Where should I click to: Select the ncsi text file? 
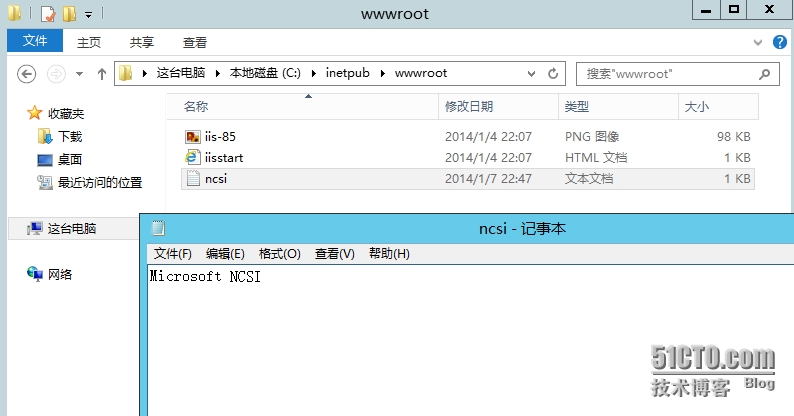click(468, 179)
